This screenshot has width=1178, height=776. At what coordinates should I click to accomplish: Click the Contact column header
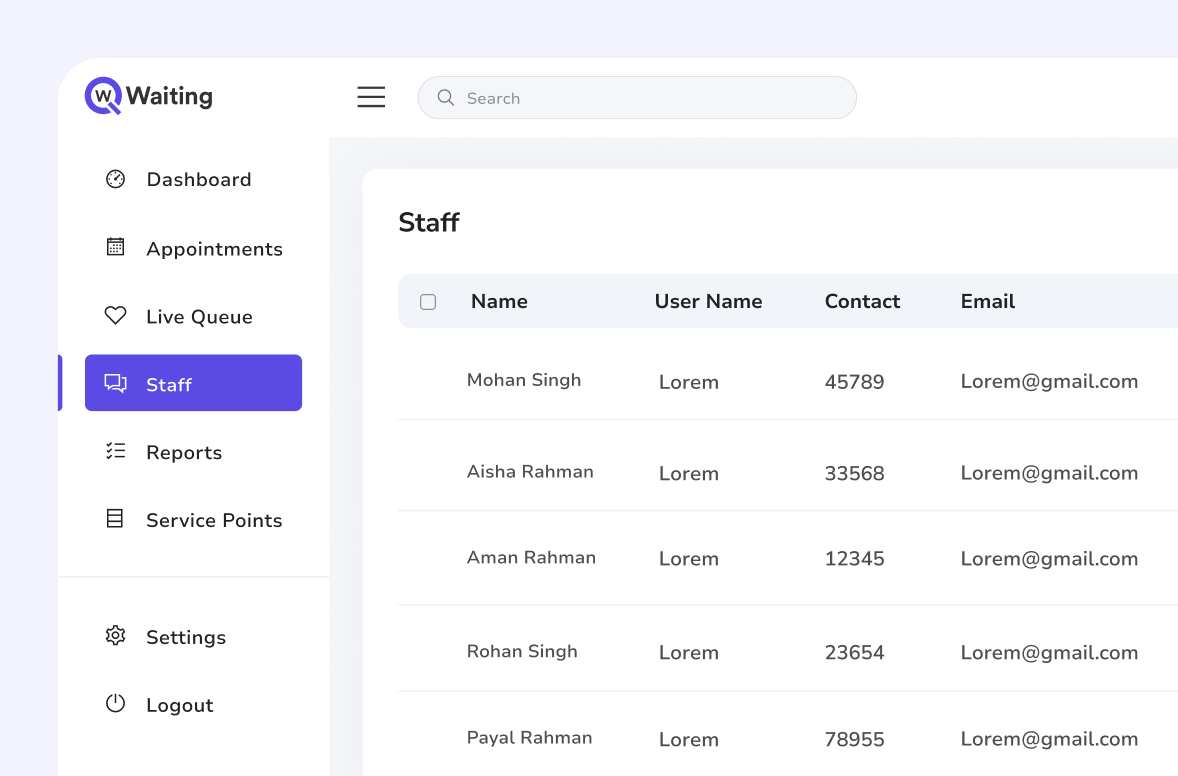862,301
